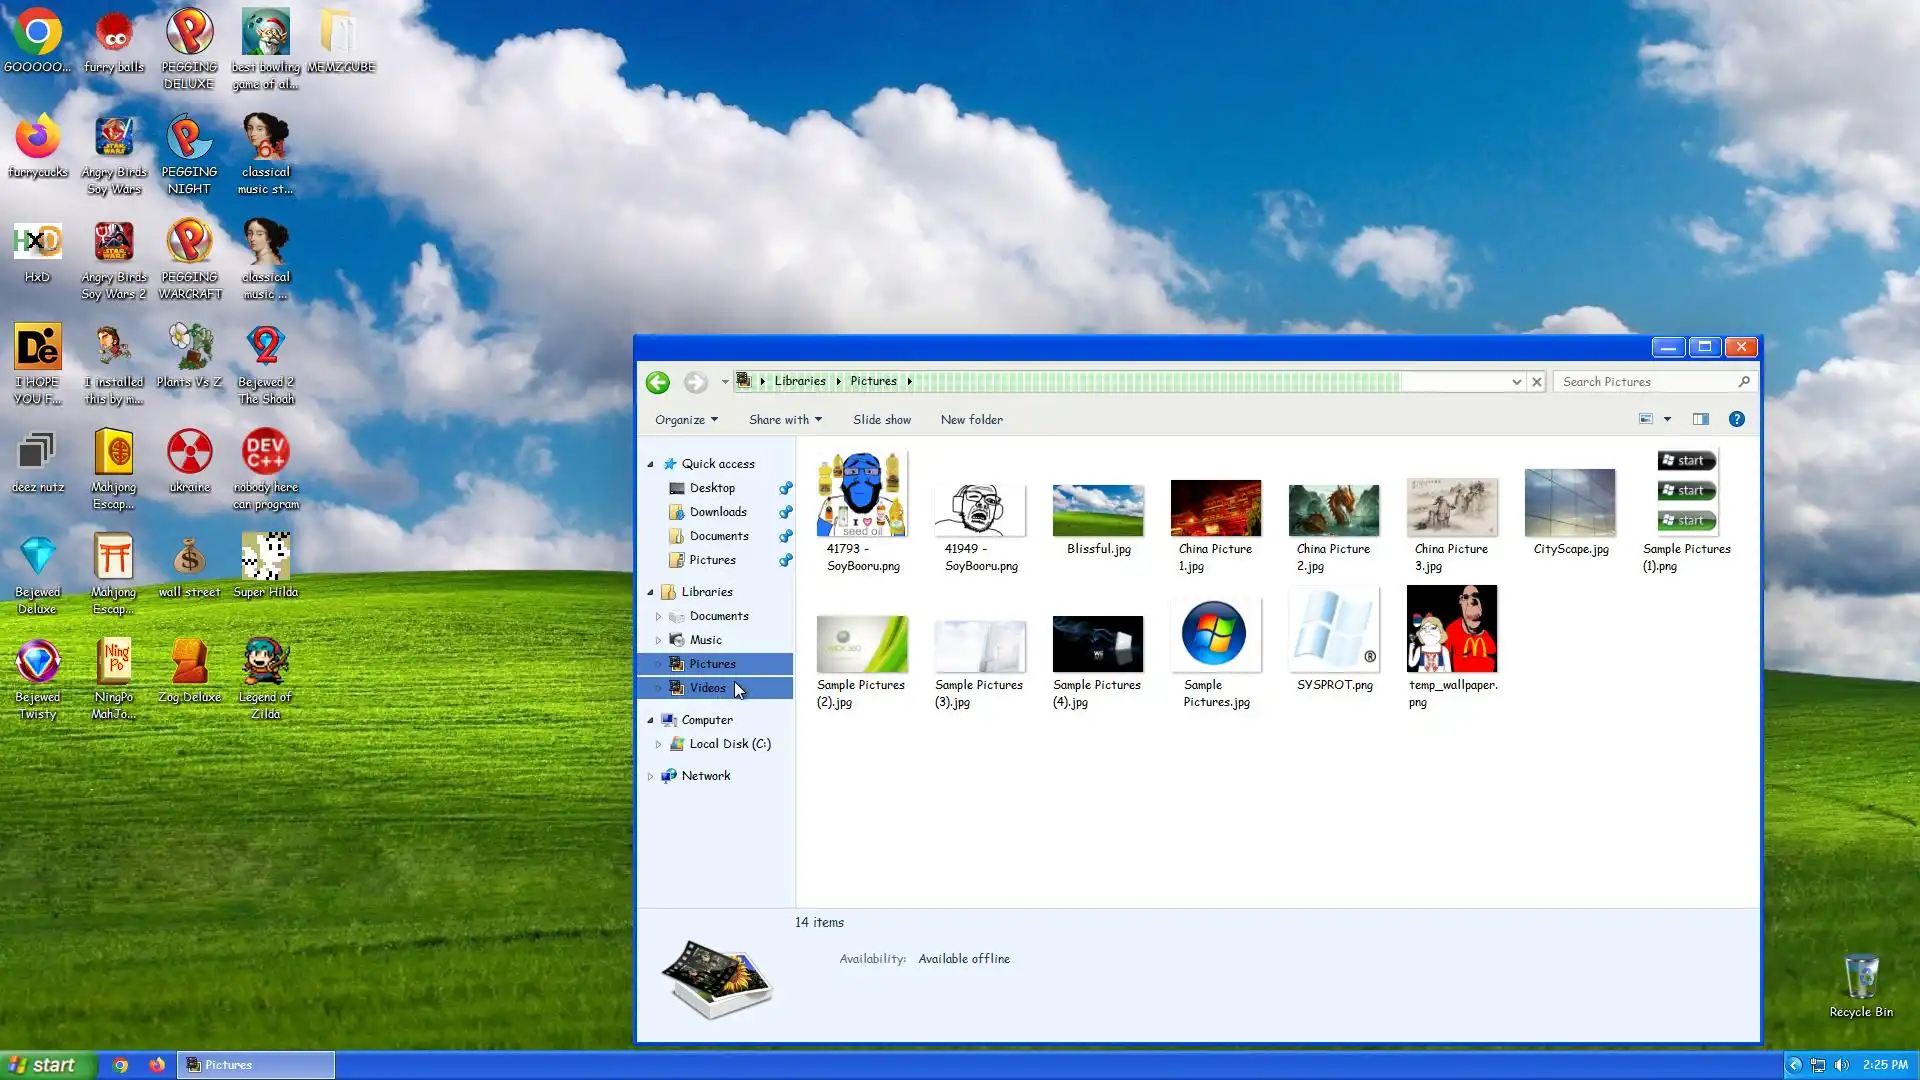
Task: Open the change view dropdown arrow
Action: [x=1667, y=419]
